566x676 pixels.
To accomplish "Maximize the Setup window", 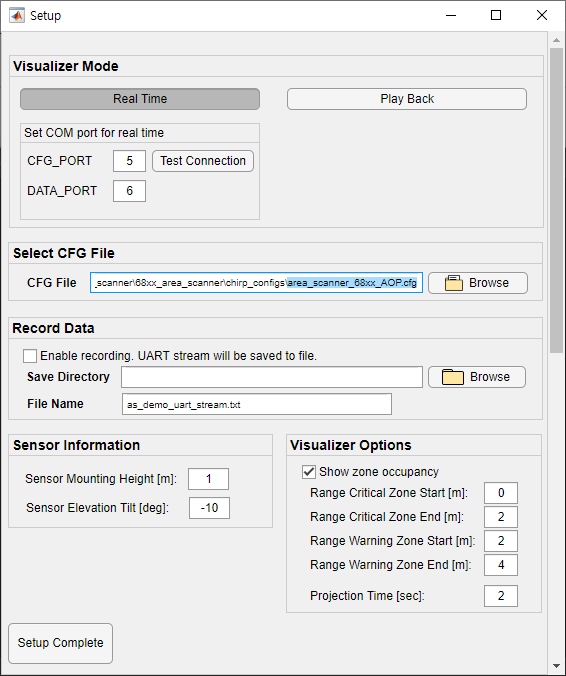I will click(x=496, y=16).
